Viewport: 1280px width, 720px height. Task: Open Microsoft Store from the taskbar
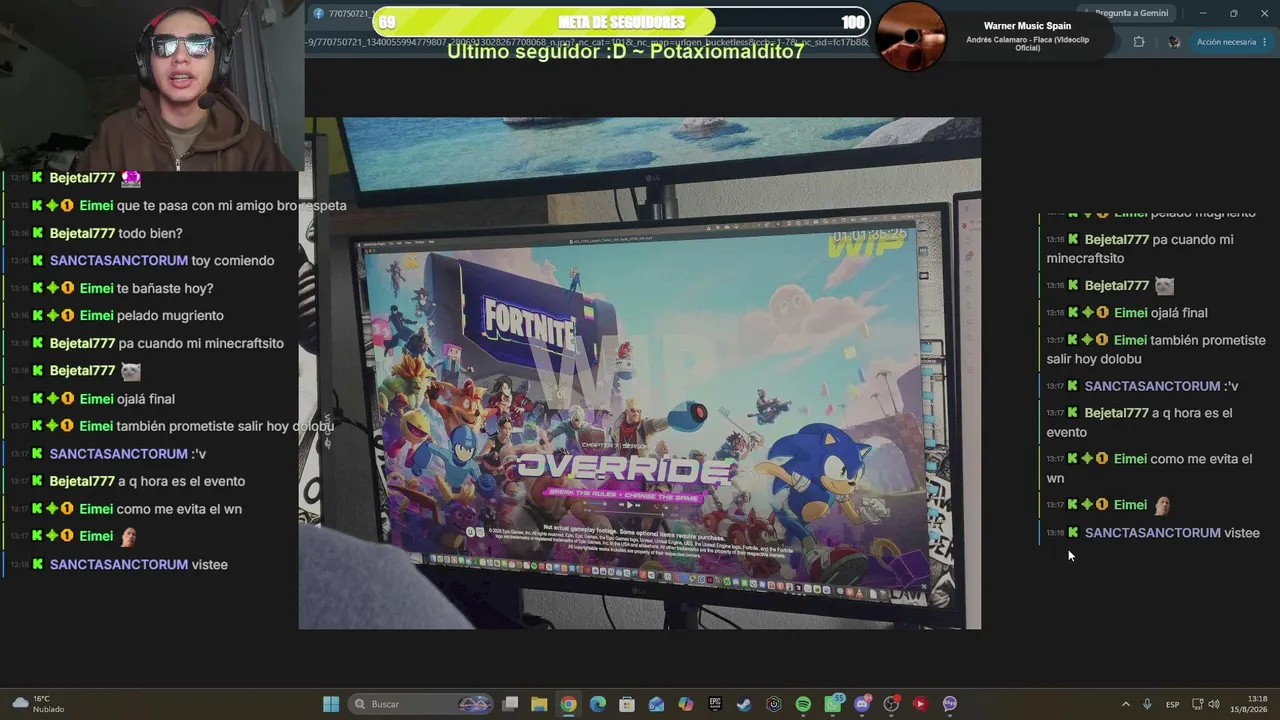(x=627, y=704)
